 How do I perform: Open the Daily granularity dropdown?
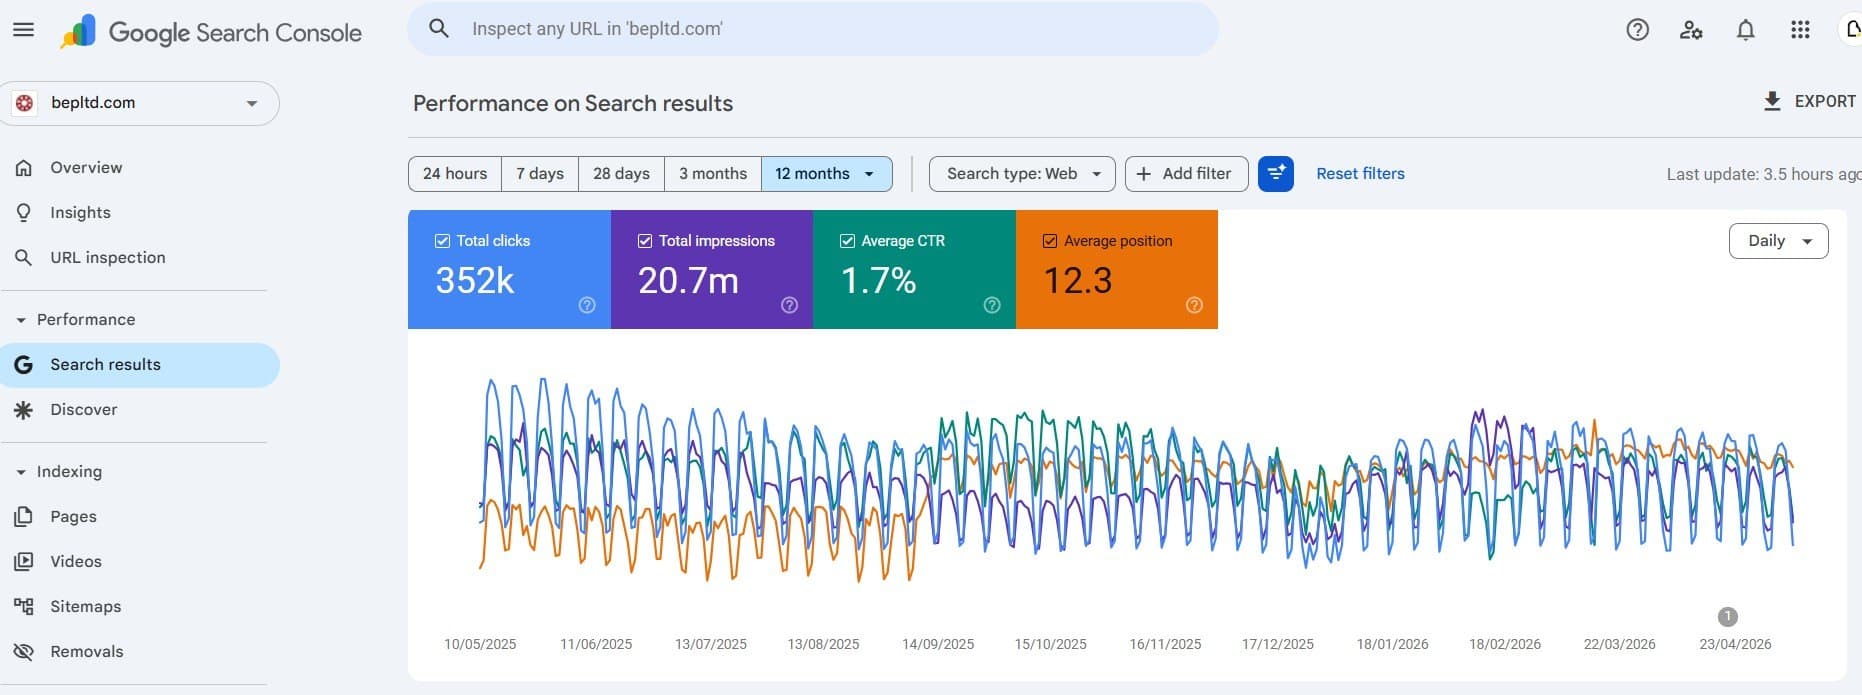point(1779,241)
